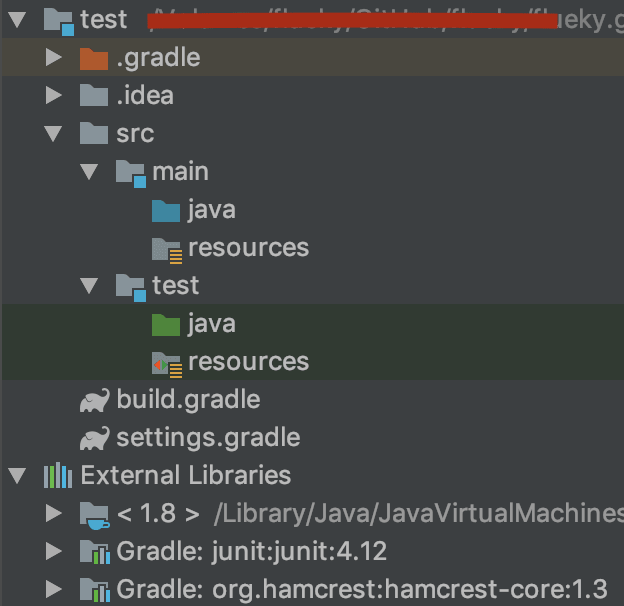Click the settings.gradle elephant icon

click(x=94, y=438)
